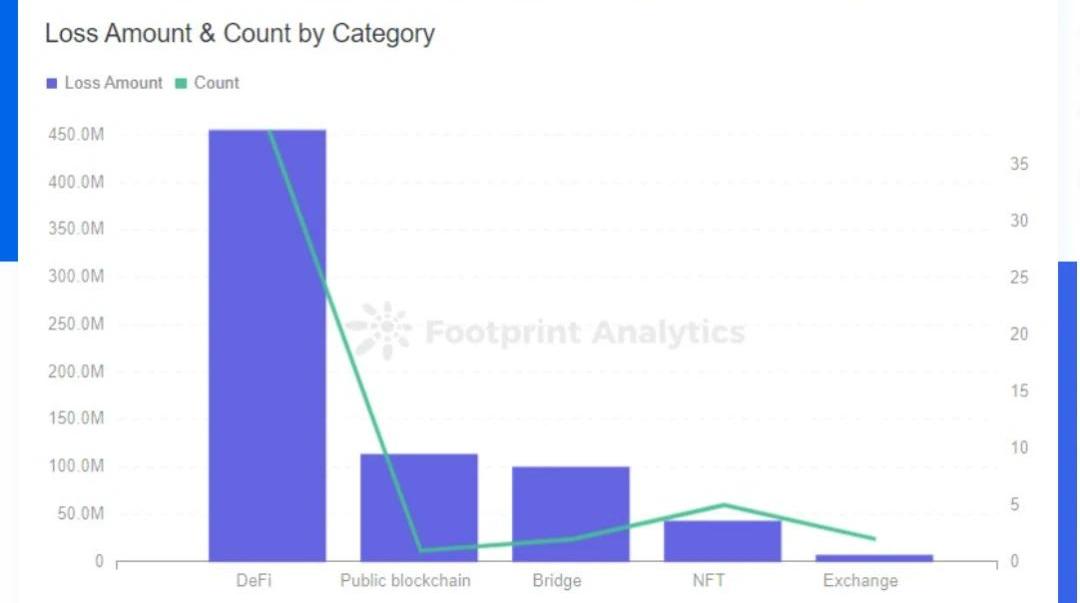Click the 35 right axis label
This screenshot has height=603, width=1080.
point(1019,164)
